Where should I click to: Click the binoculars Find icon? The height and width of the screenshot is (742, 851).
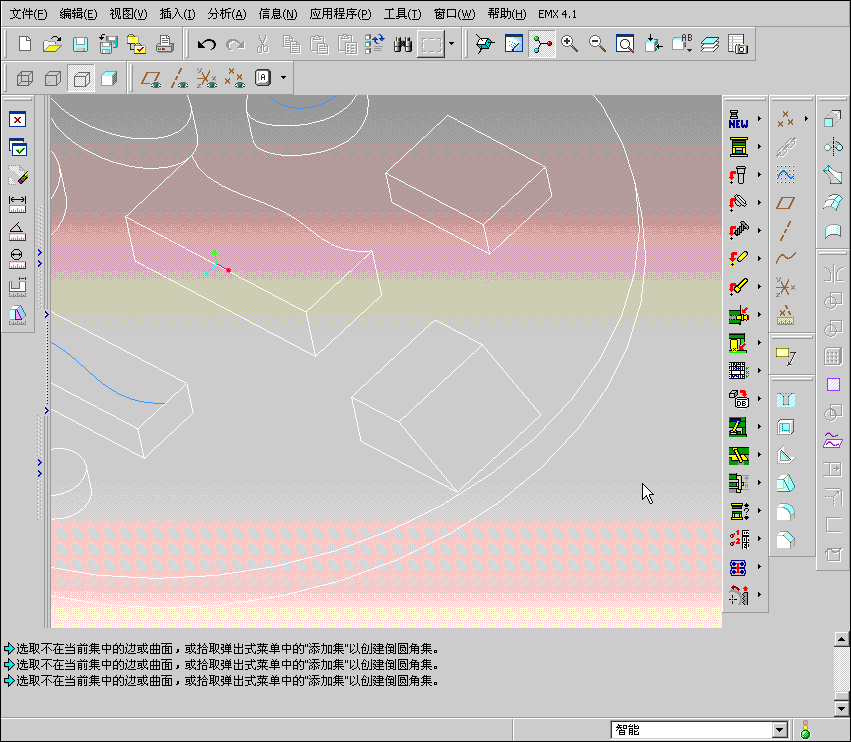pos(404,44)
